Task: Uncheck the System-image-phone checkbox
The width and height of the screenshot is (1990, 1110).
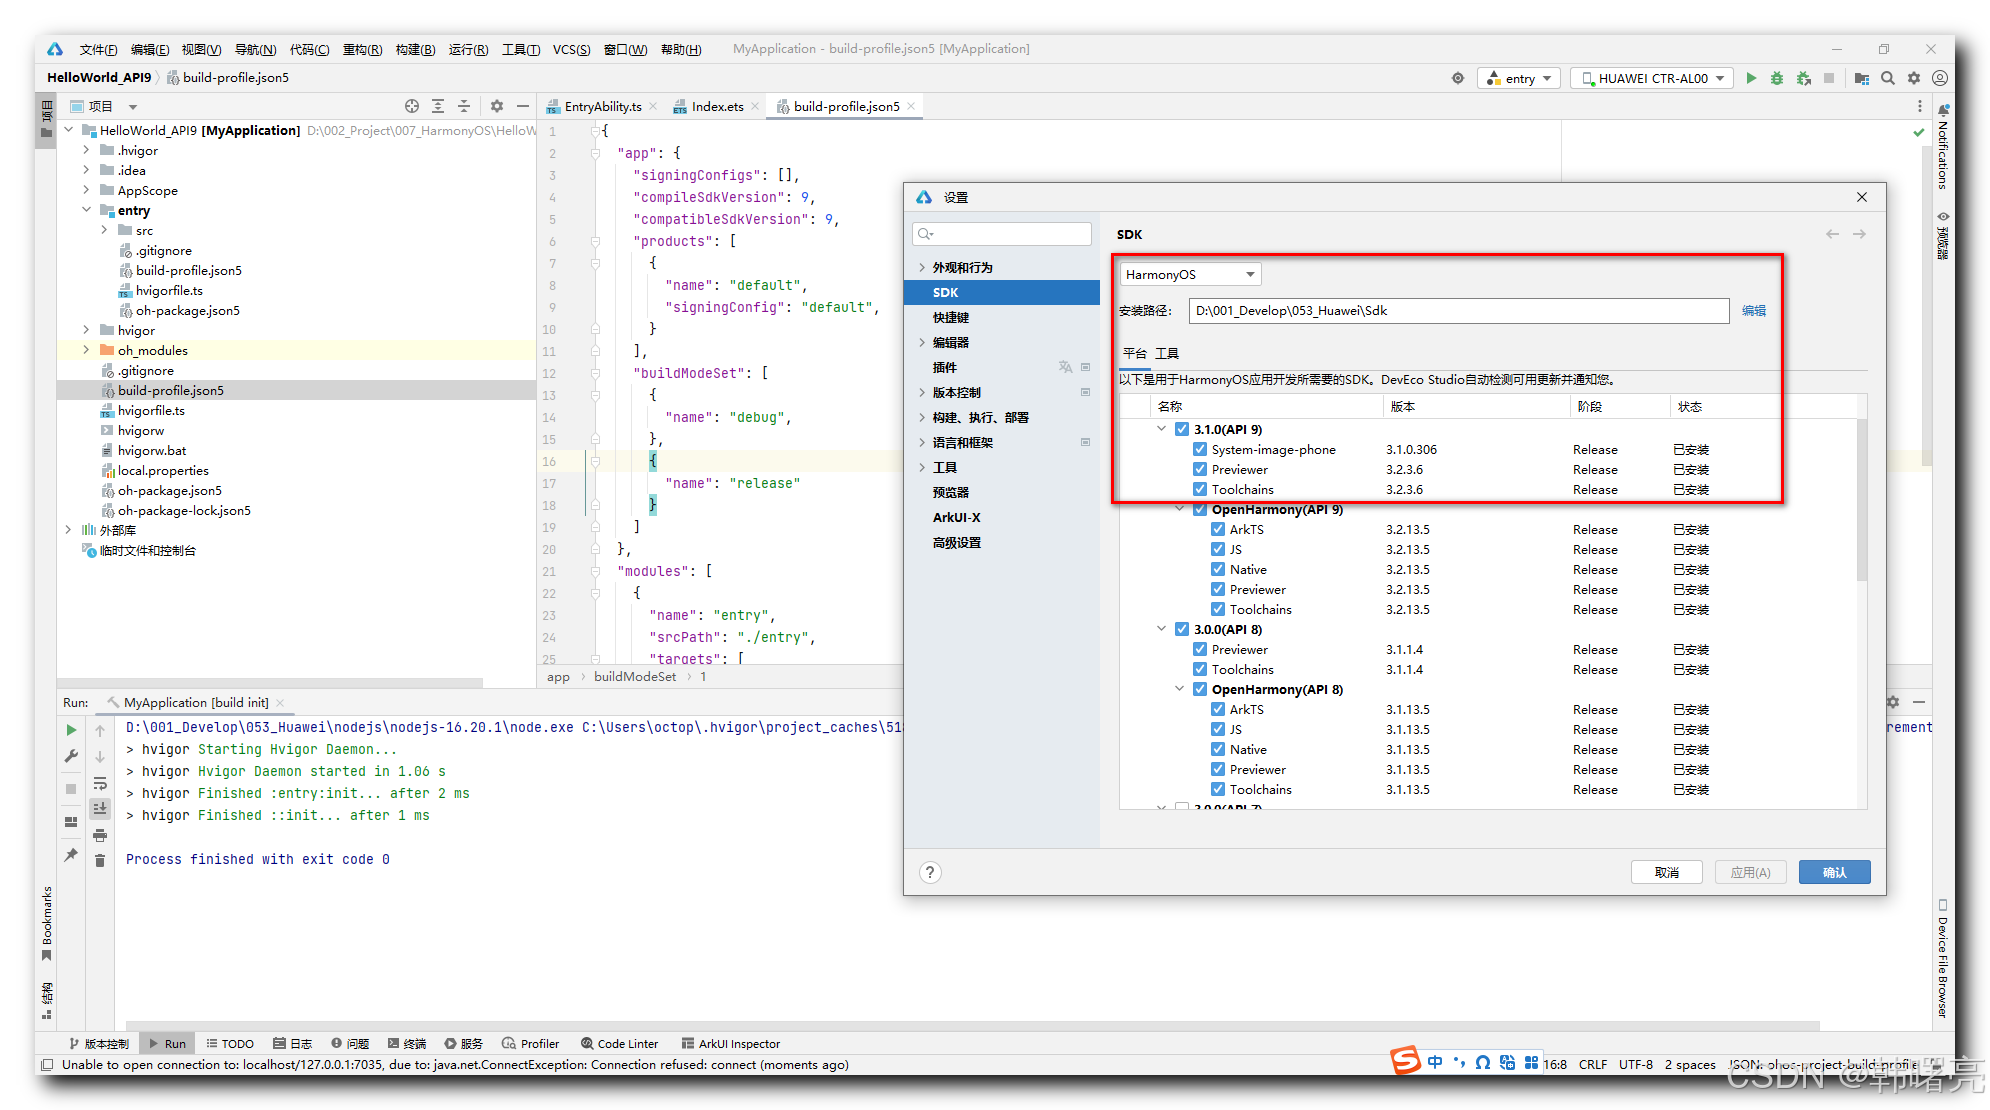Action: 1200,449
